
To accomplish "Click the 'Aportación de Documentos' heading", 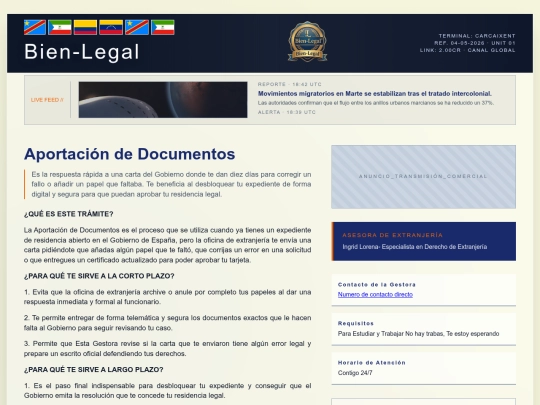I will click(x=129, y=154).
